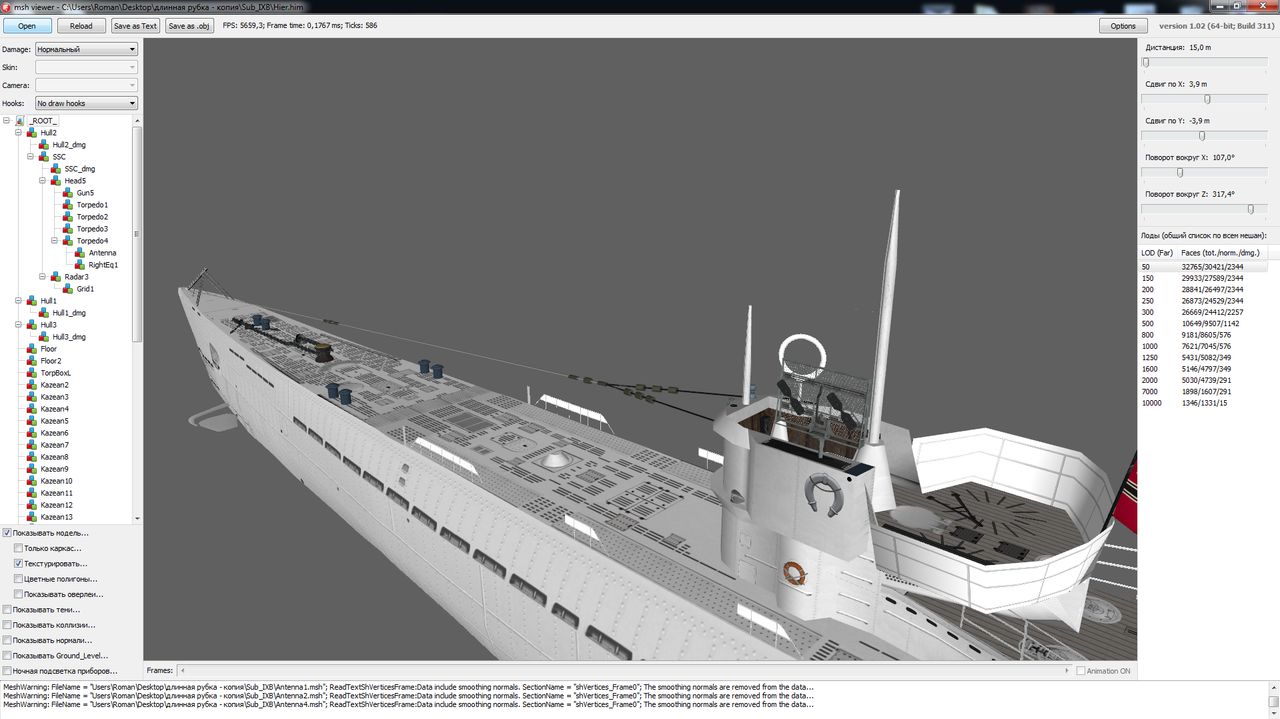Click the SSC mesh icon
This screenshot has width=1280, height=719.
(44, 157)
